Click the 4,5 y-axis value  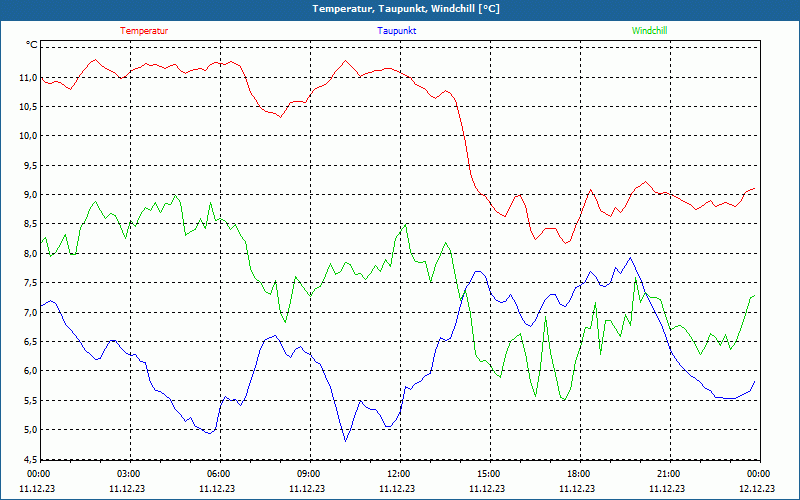click(x=30, y=458)
